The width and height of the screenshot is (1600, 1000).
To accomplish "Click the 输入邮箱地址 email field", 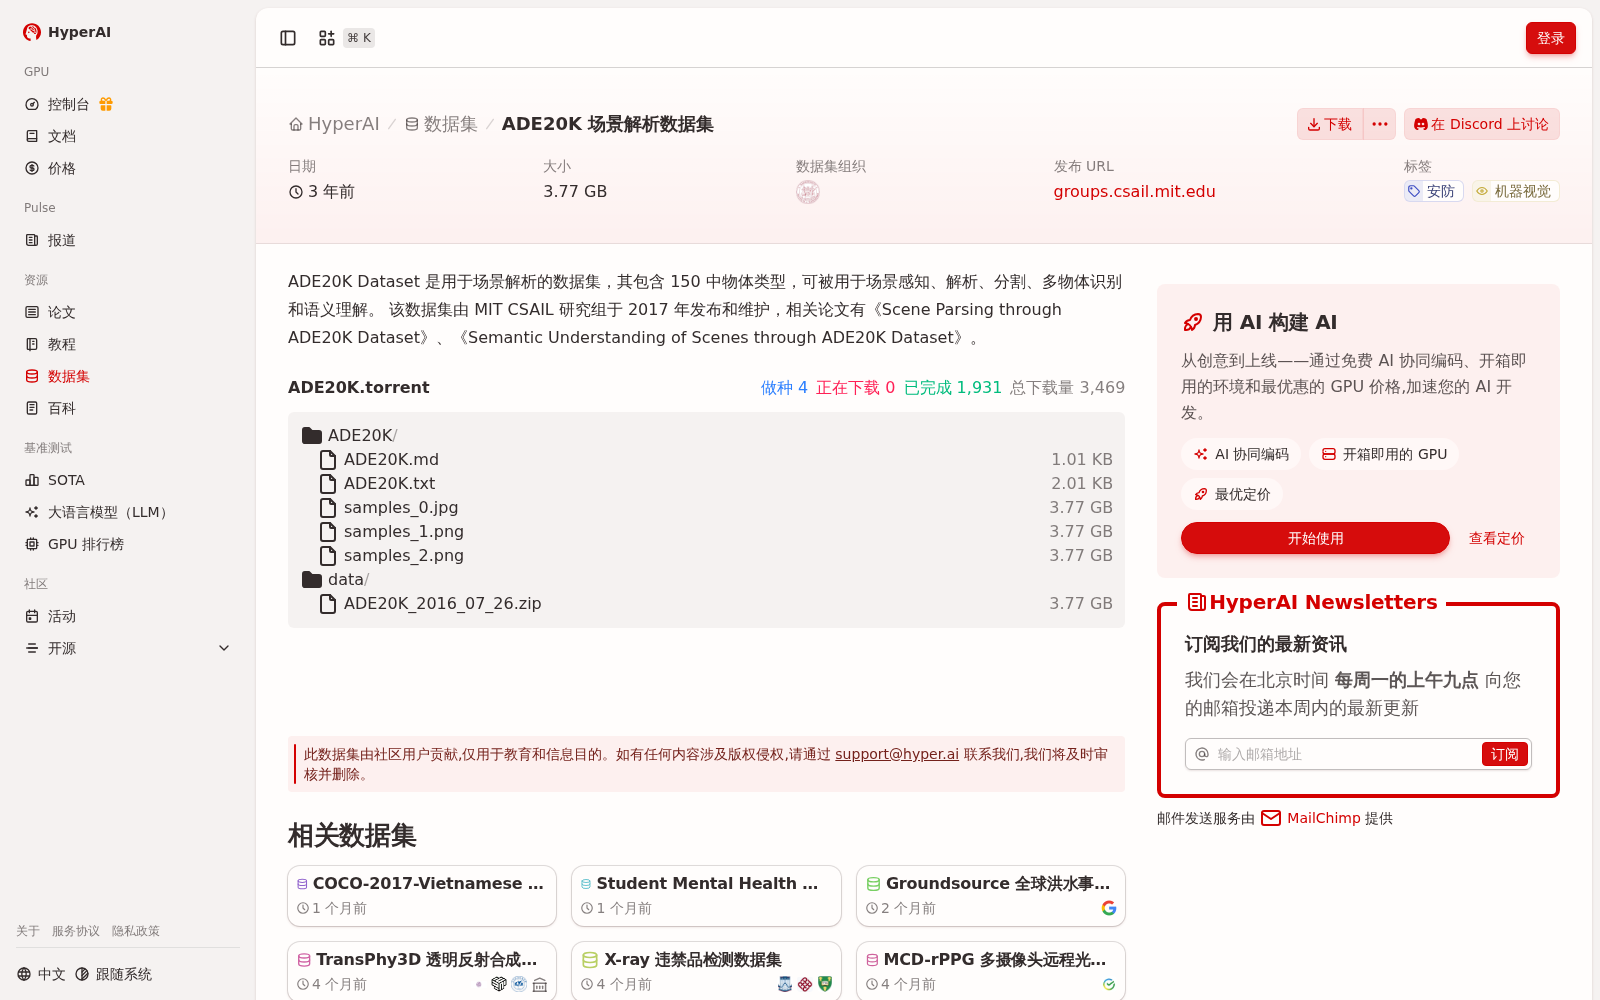I will (x=1345, y=754).
